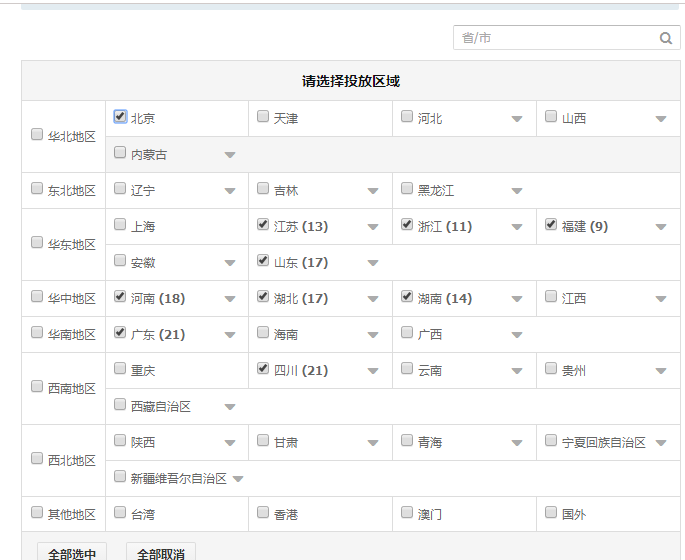Check the 国外 checkbox
This screenshot has height=560, width=685.
[551, 512]
